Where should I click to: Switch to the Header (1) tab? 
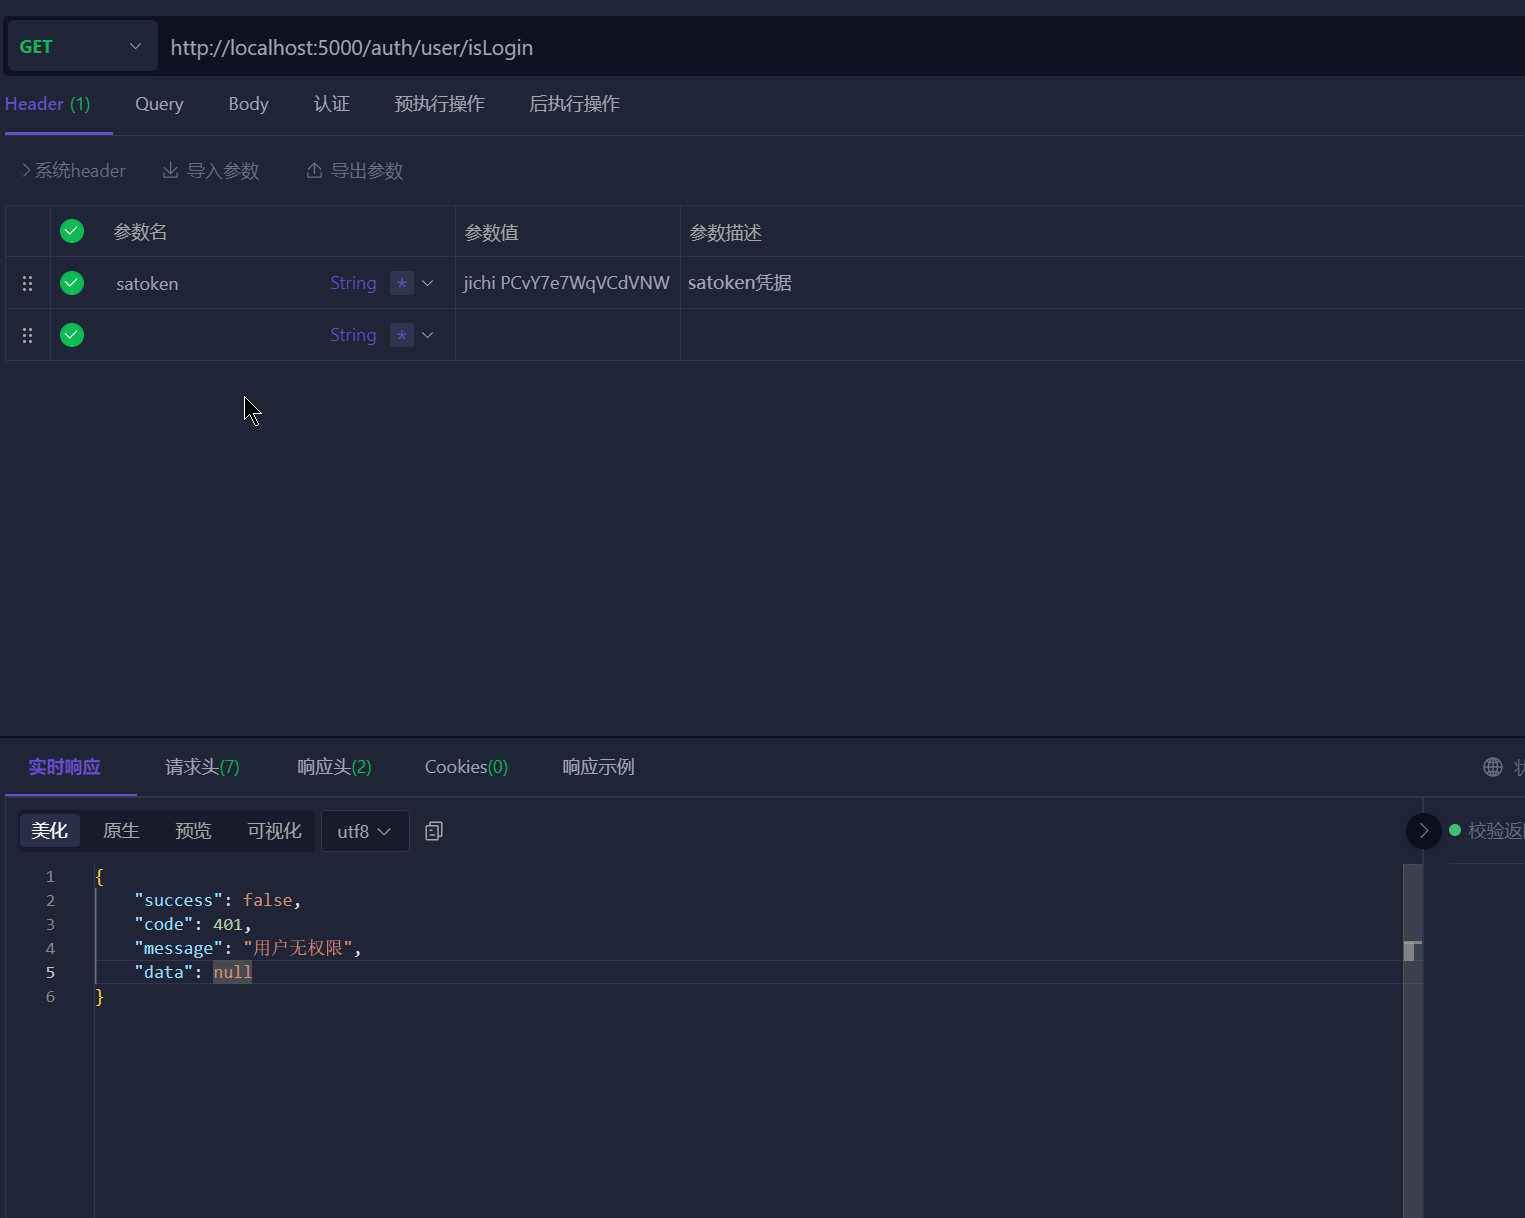click(48, 104)
